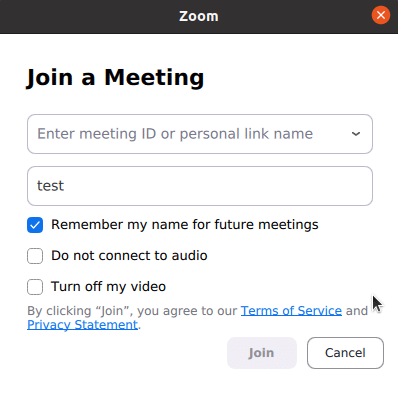Click the Zoom title in the title bar
The height and width of the screenshot is (399, 398).
pos(199,16)
